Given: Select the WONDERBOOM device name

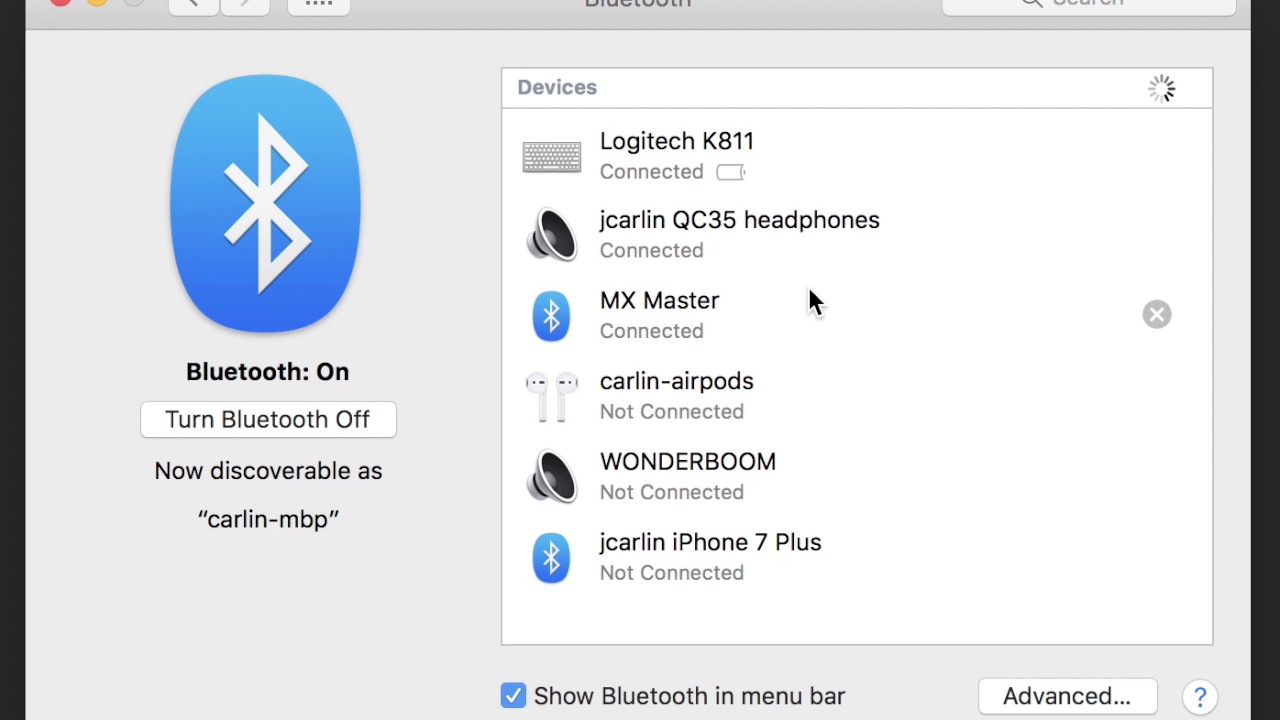Looking at the screenshot, I should (688, 461).
